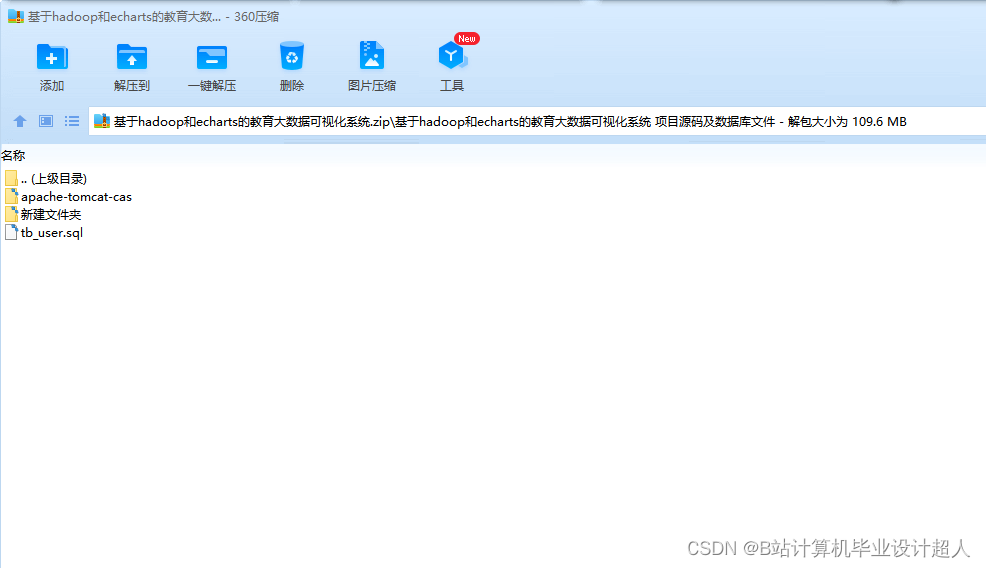Go up one level with the arrow icon
This screenshot has width=986, height=568.
[20, 121]
